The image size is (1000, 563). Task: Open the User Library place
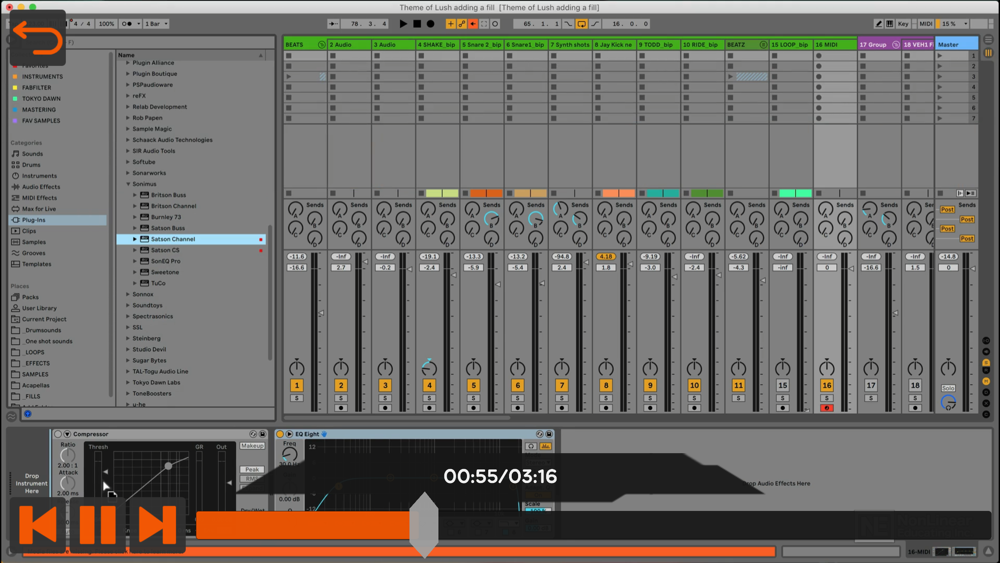click(40, 308)
